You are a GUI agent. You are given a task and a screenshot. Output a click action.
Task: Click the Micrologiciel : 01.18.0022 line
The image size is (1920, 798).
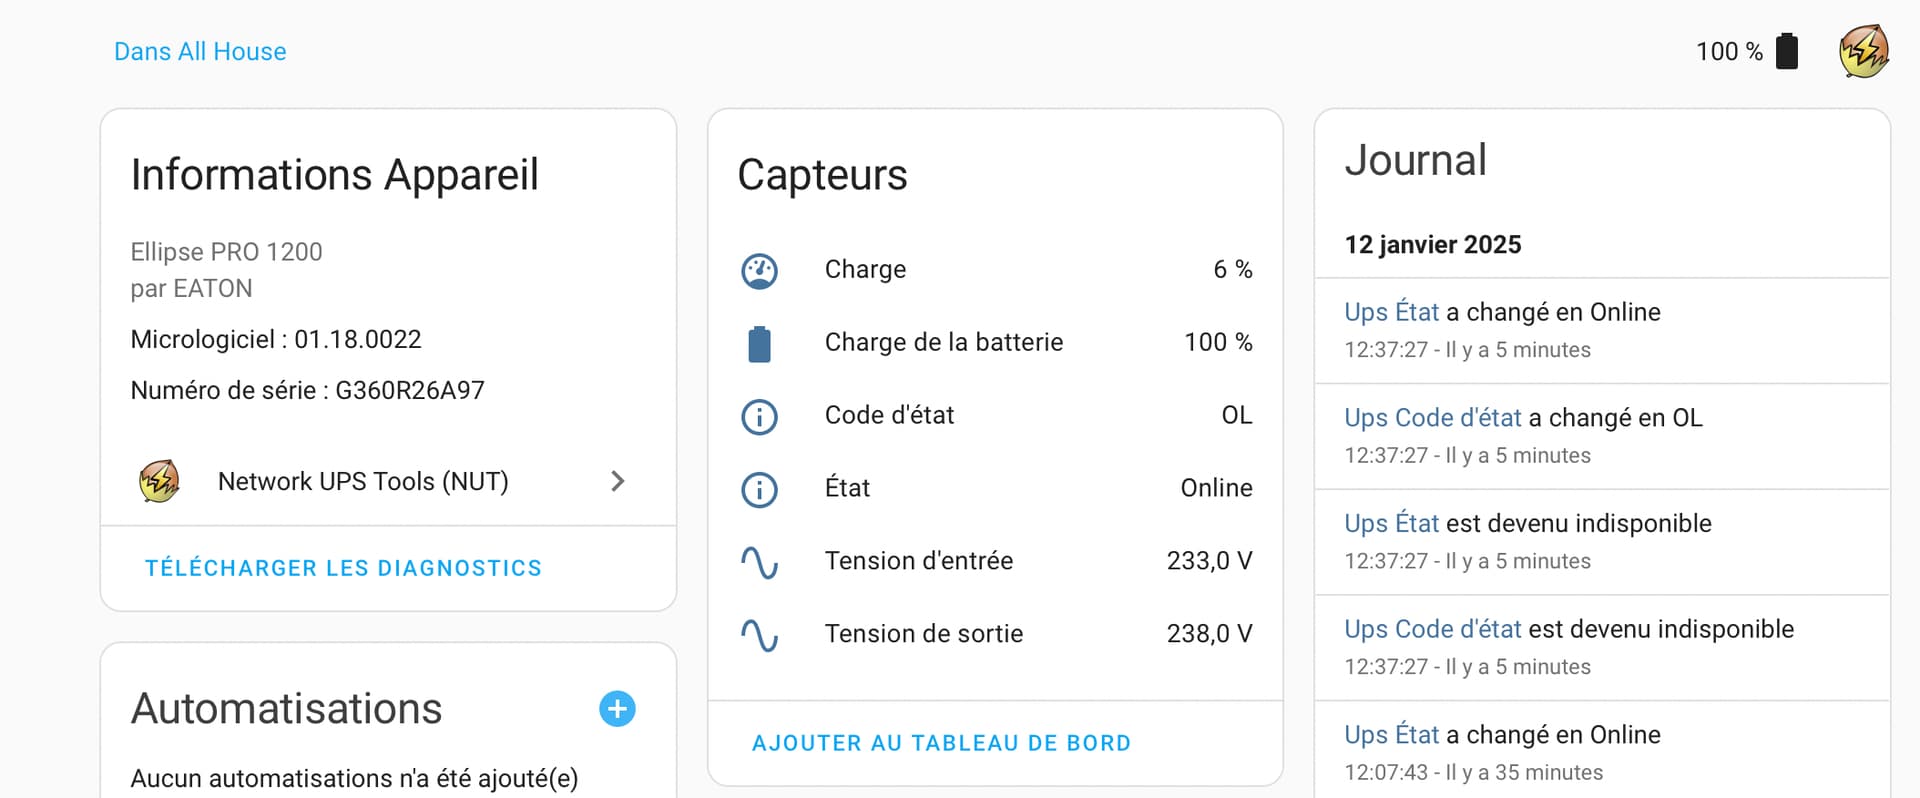[x=276, y=340]
